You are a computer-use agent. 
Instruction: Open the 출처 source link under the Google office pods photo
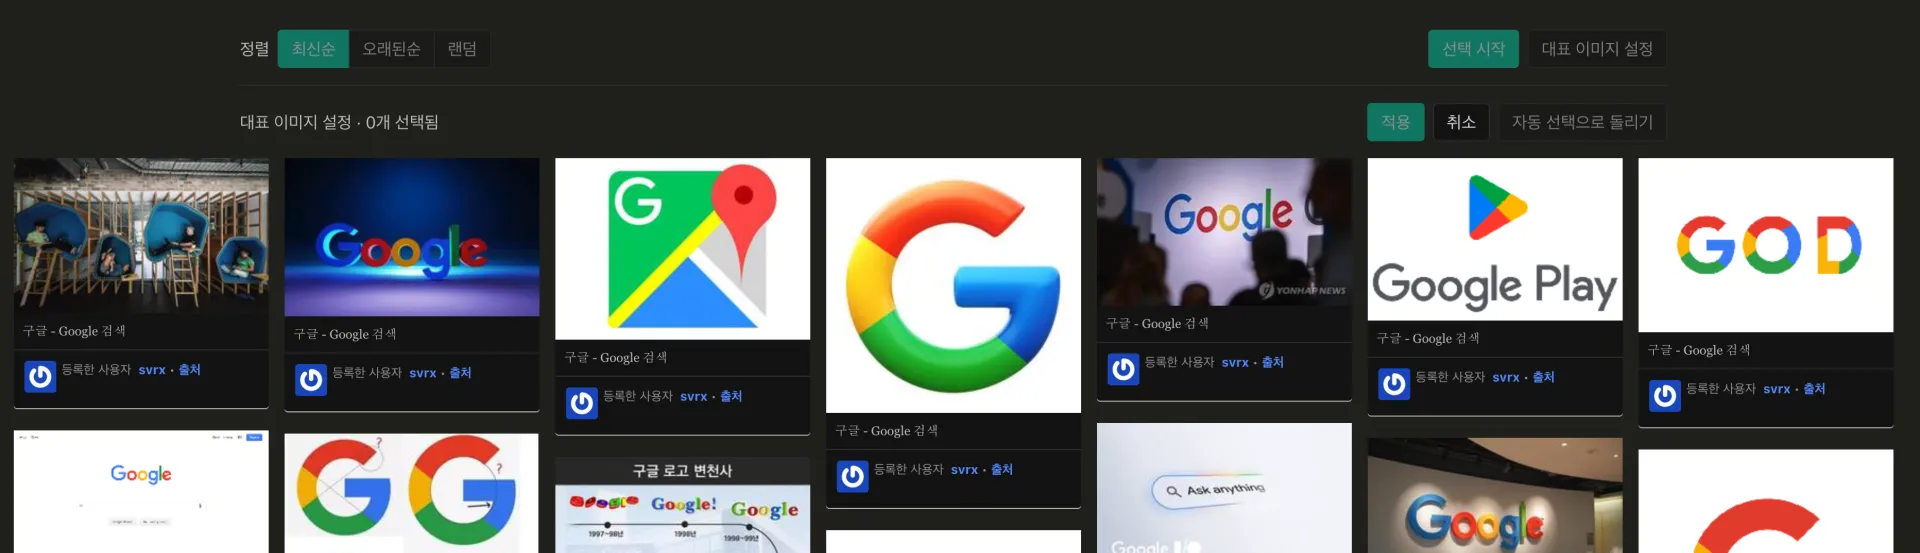coord(190,370)
